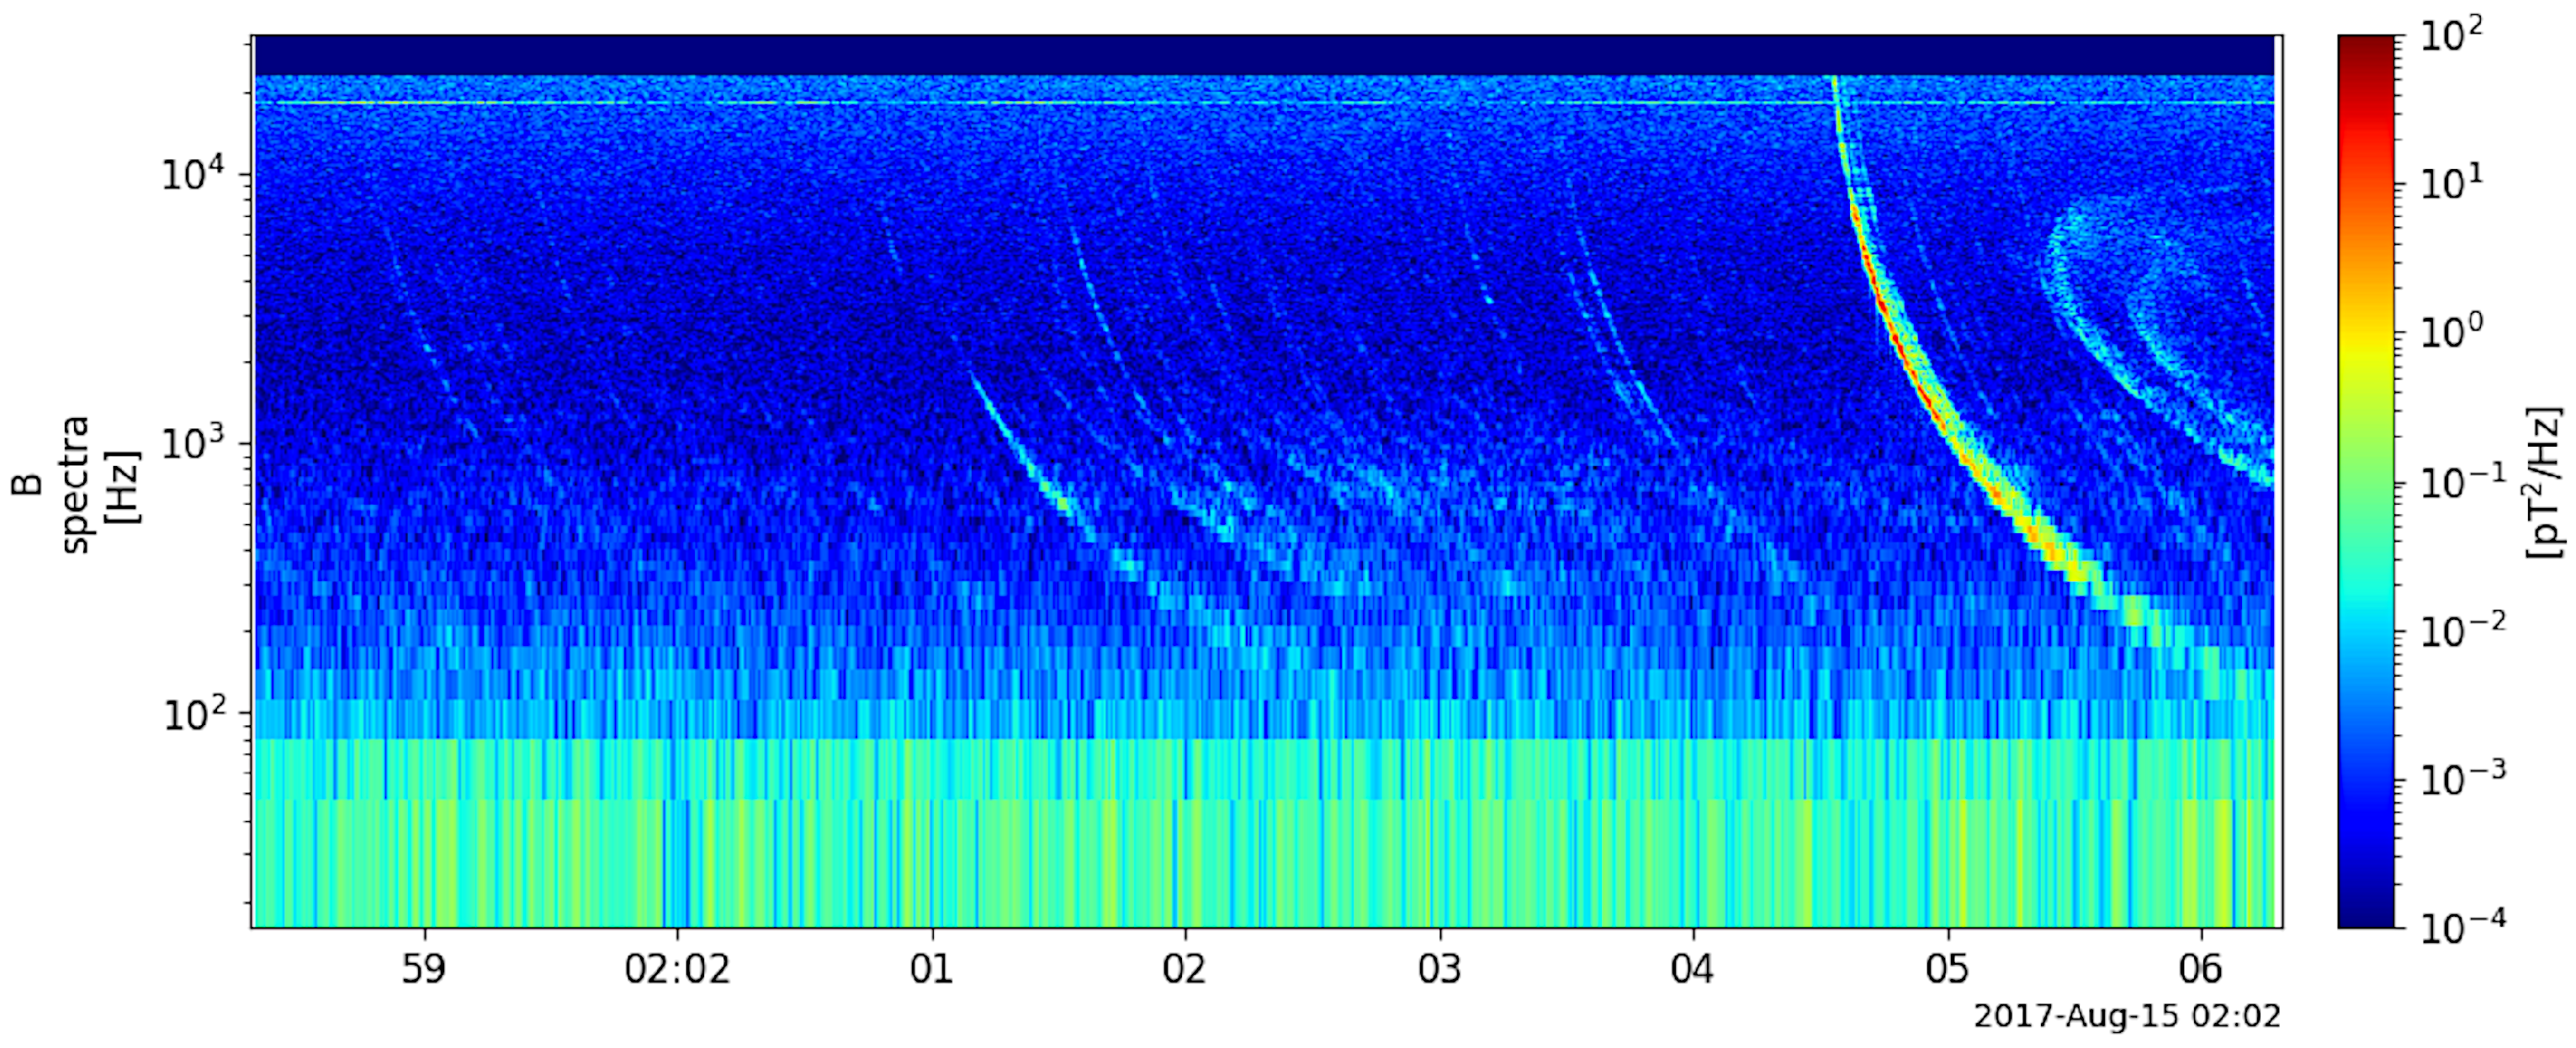Click the '2017-Aug-15 02:02' date label
This screenshot has width=2576, height=1048.
point(2127,1017)
